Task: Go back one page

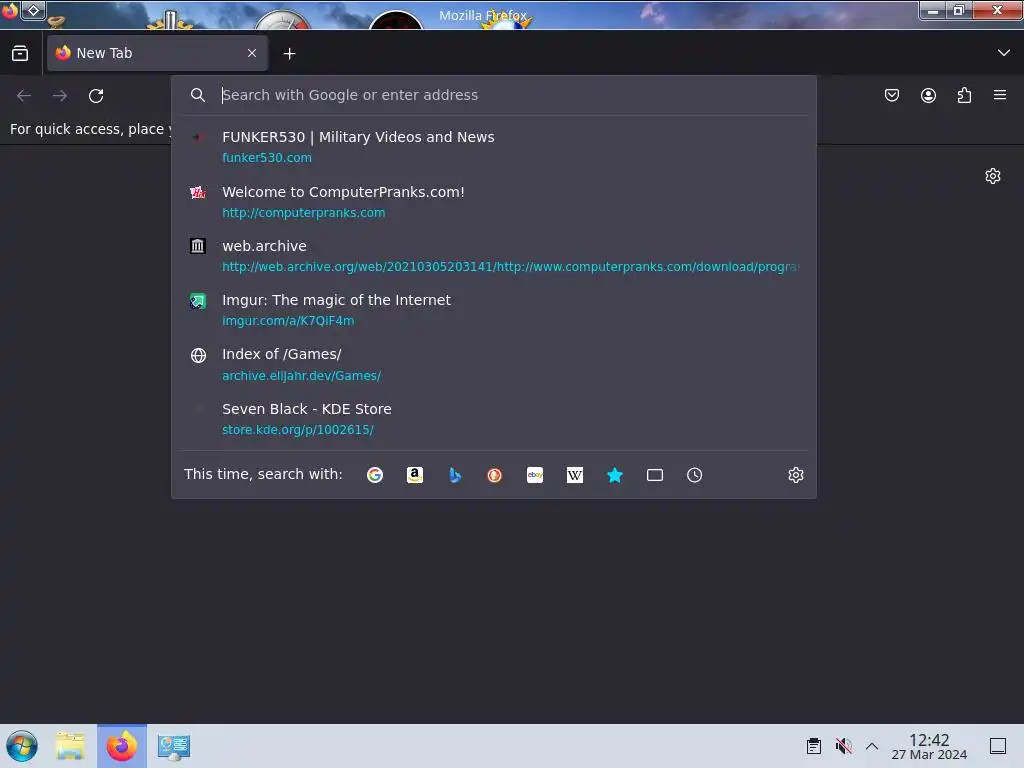Action: click(x=24, y=96)
